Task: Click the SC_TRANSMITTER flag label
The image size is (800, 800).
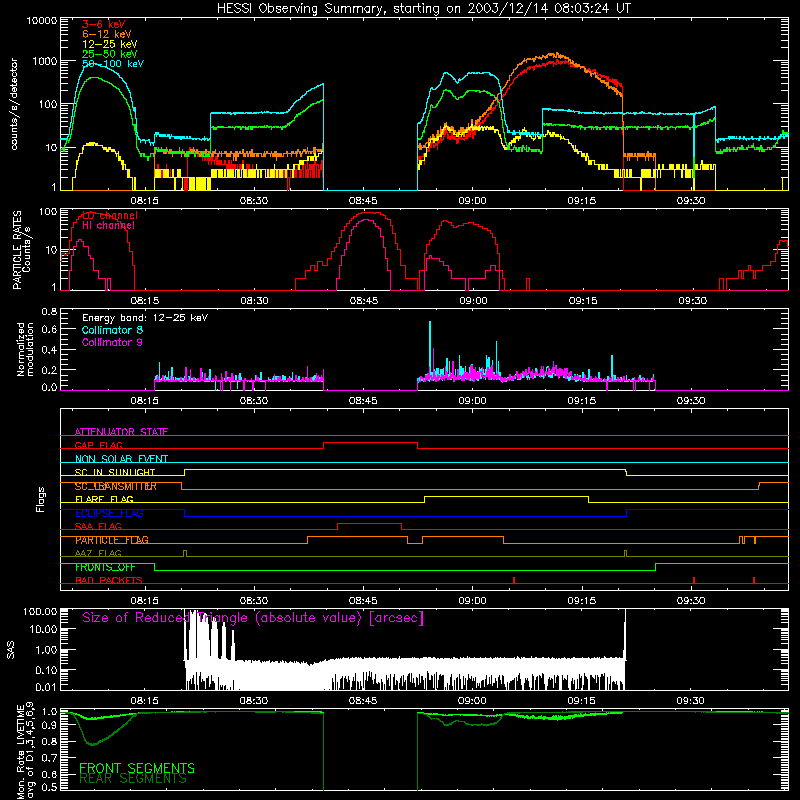Action: (x=116, y=486)
